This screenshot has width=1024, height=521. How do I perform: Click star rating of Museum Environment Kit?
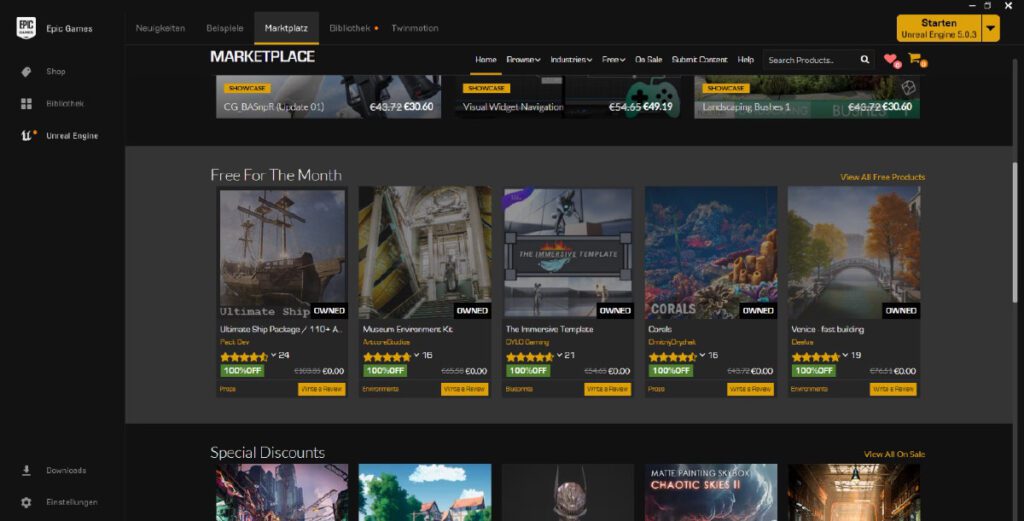(x=387, y=356)
